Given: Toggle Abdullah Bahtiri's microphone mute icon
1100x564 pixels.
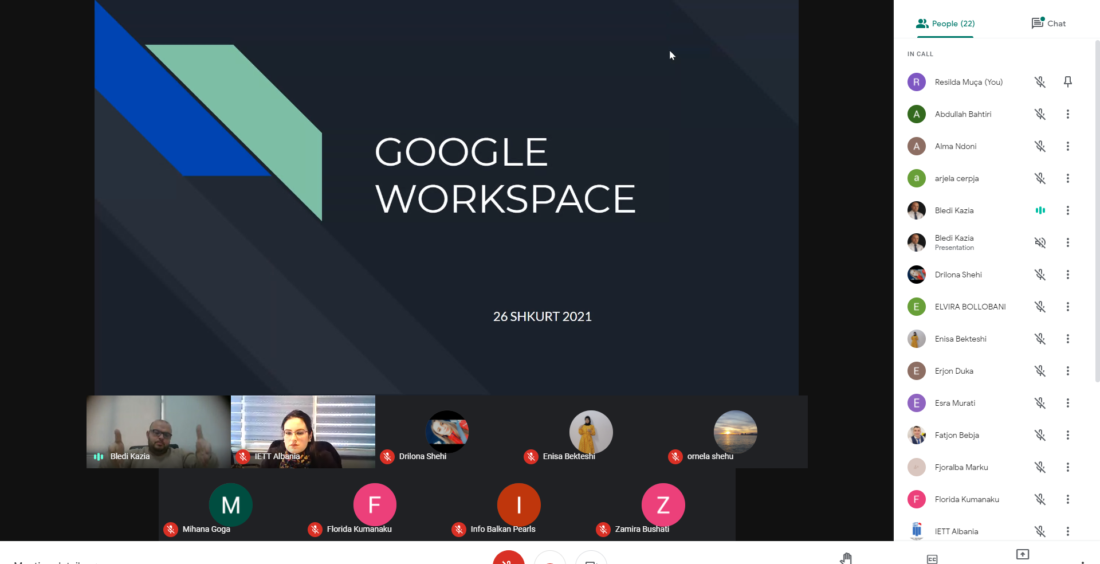Looking at the screenshot, I should coord(1040,114).
